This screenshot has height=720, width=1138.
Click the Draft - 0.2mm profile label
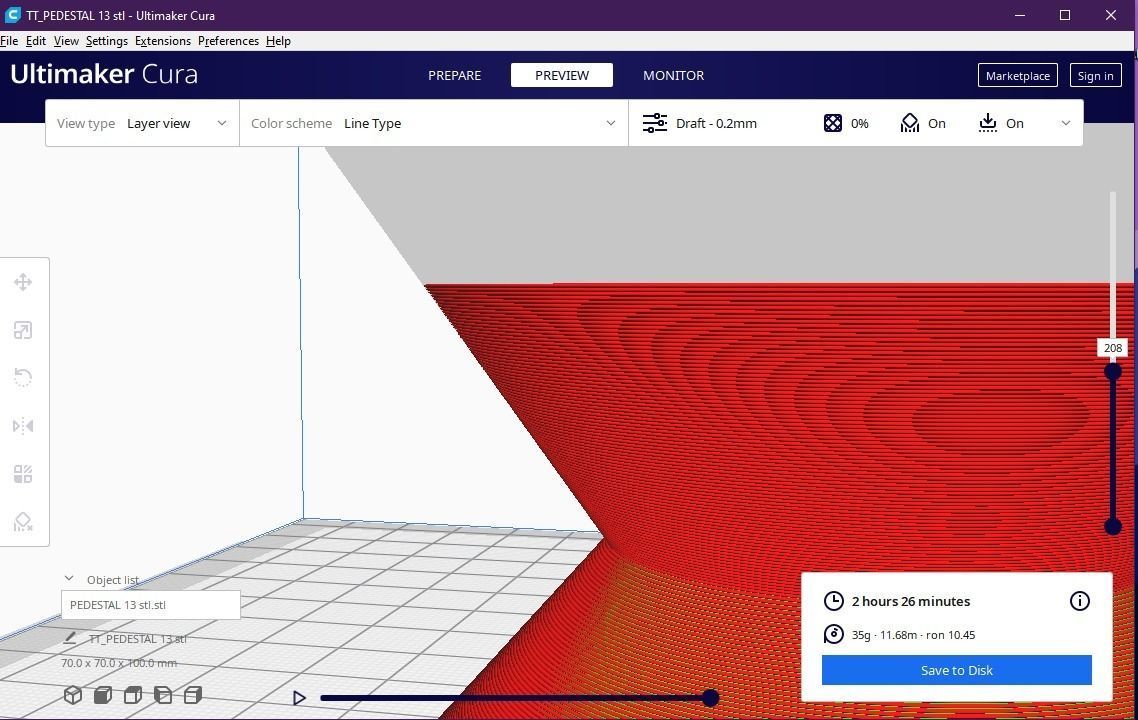[x=716, y=123]
